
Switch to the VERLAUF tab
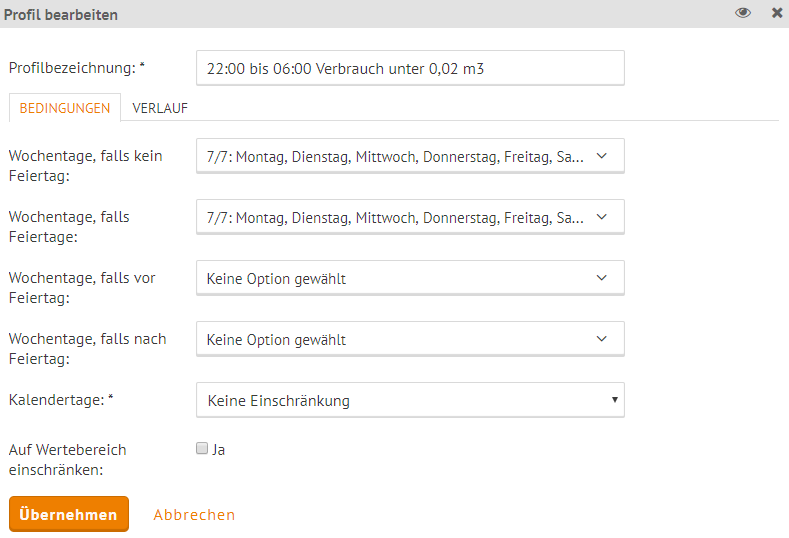click(160, 108)
